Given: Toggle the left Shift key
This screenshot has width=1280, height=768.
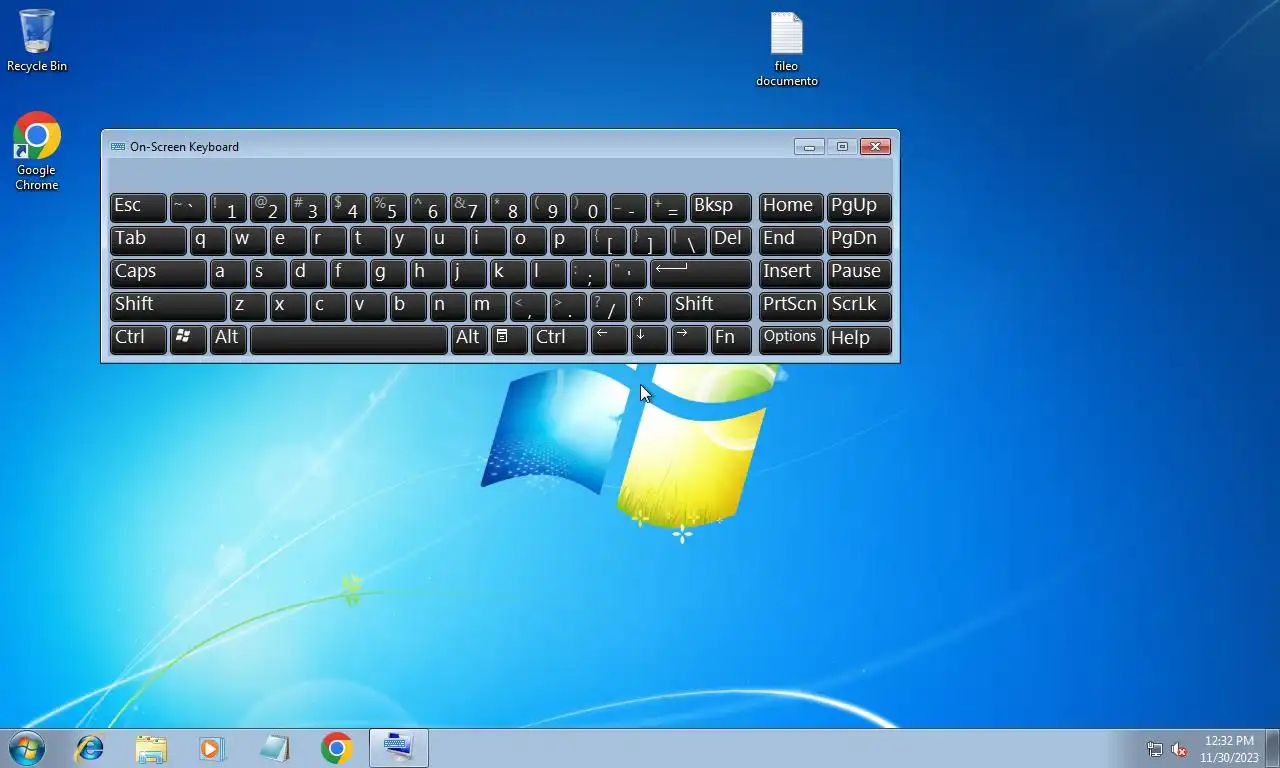Looking at the screenshot, I should pos(168,306).
